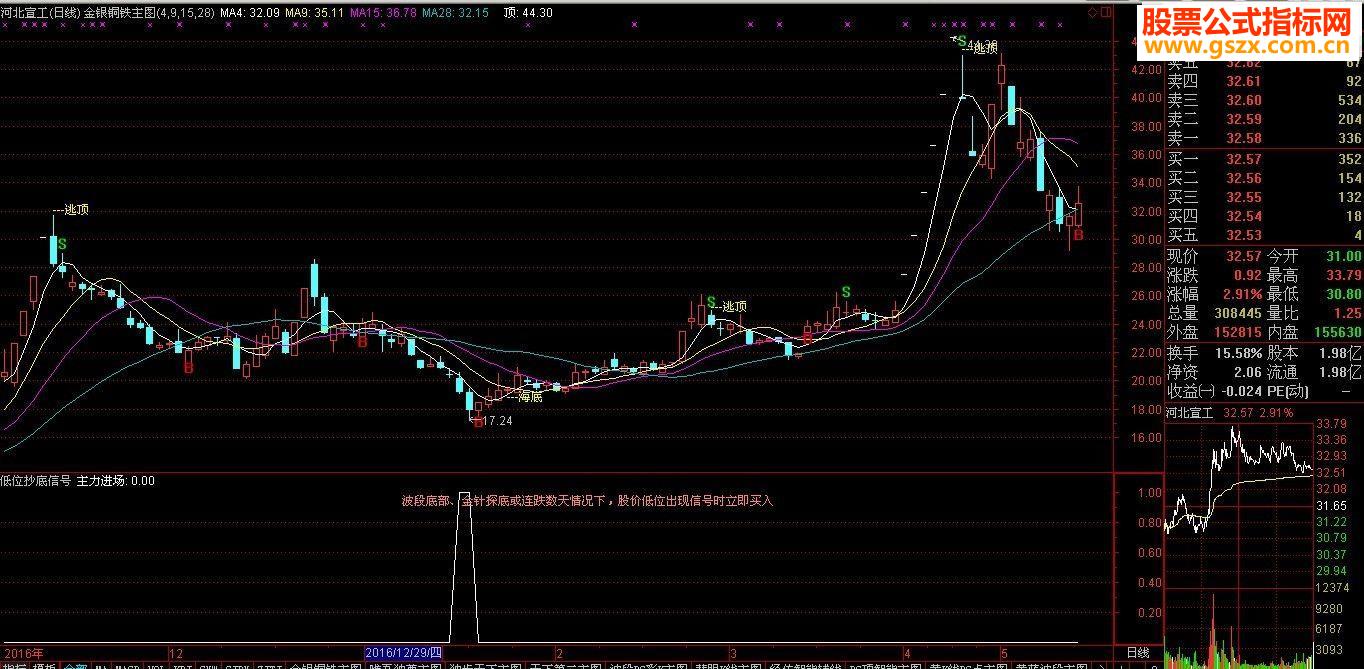Click the 海底 bottom label on the chart

[530, 397]
